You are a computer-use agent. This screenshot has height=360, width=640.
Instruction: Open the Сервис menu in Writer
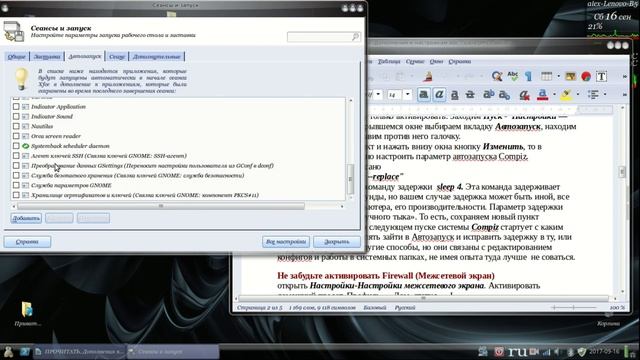pyautogui.click(x=415, y=62)
